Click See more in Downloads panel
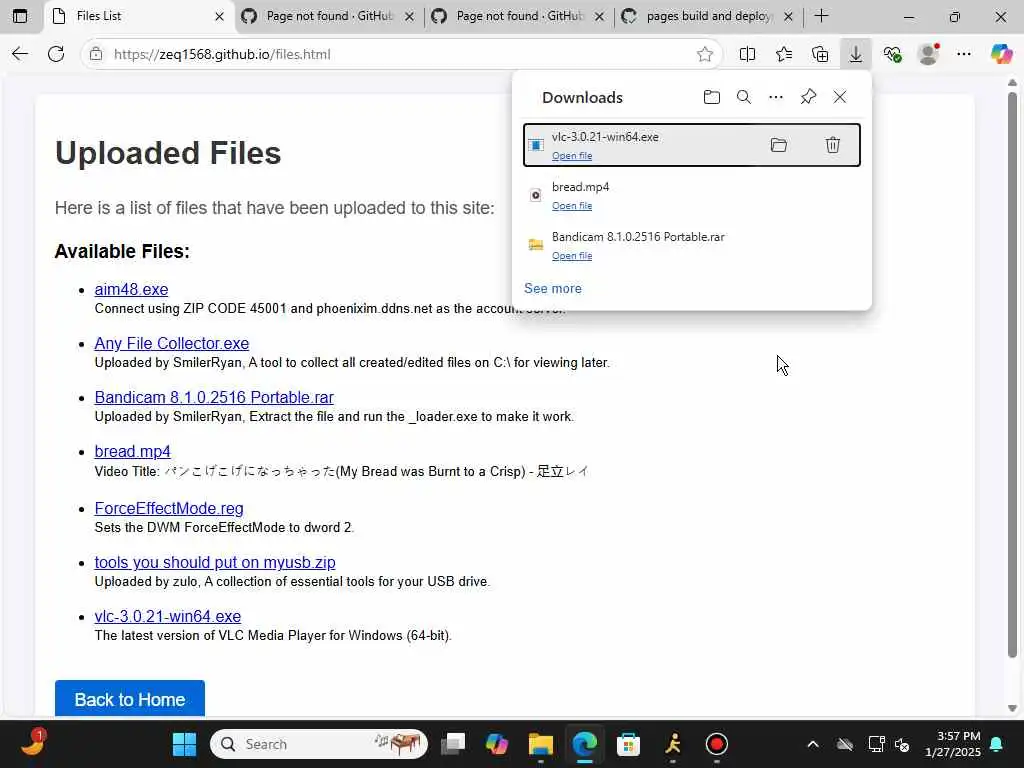1024x768 pixels. pos(552,288)
